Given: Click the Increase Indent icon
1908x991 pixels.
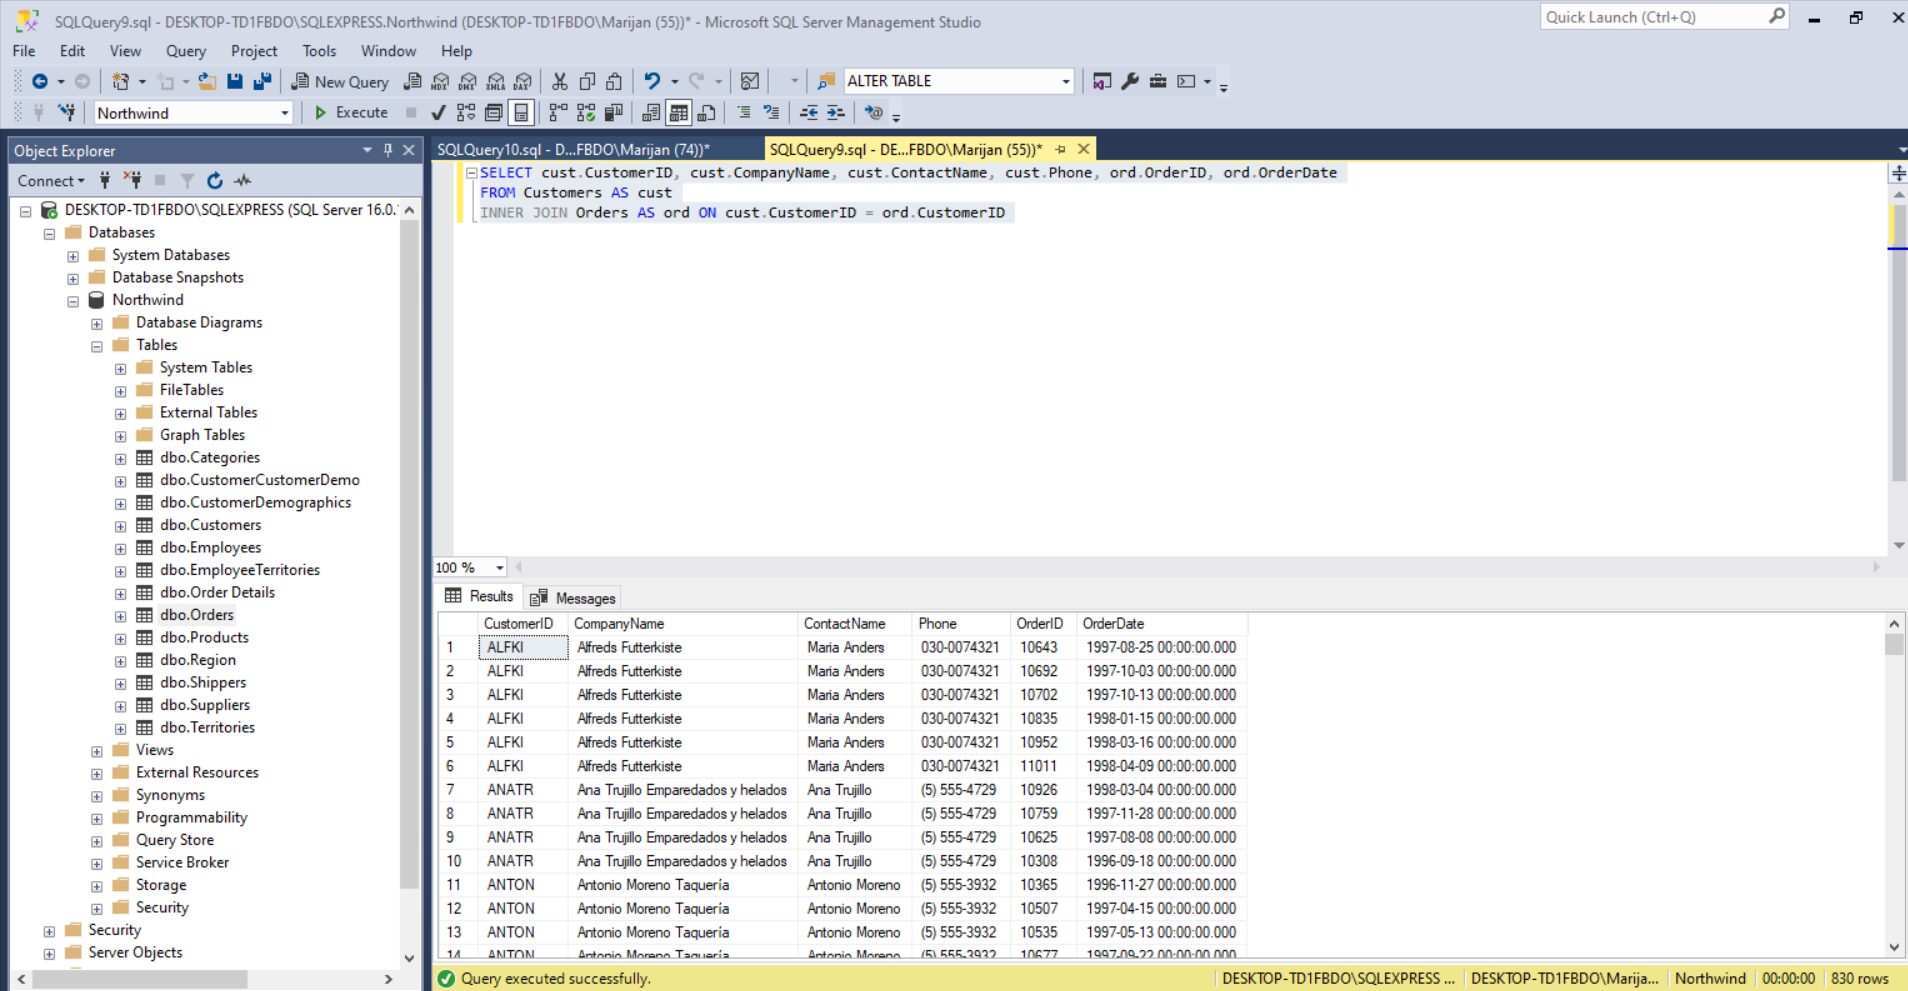Looking at the screenshot, I should pos(835,112).
